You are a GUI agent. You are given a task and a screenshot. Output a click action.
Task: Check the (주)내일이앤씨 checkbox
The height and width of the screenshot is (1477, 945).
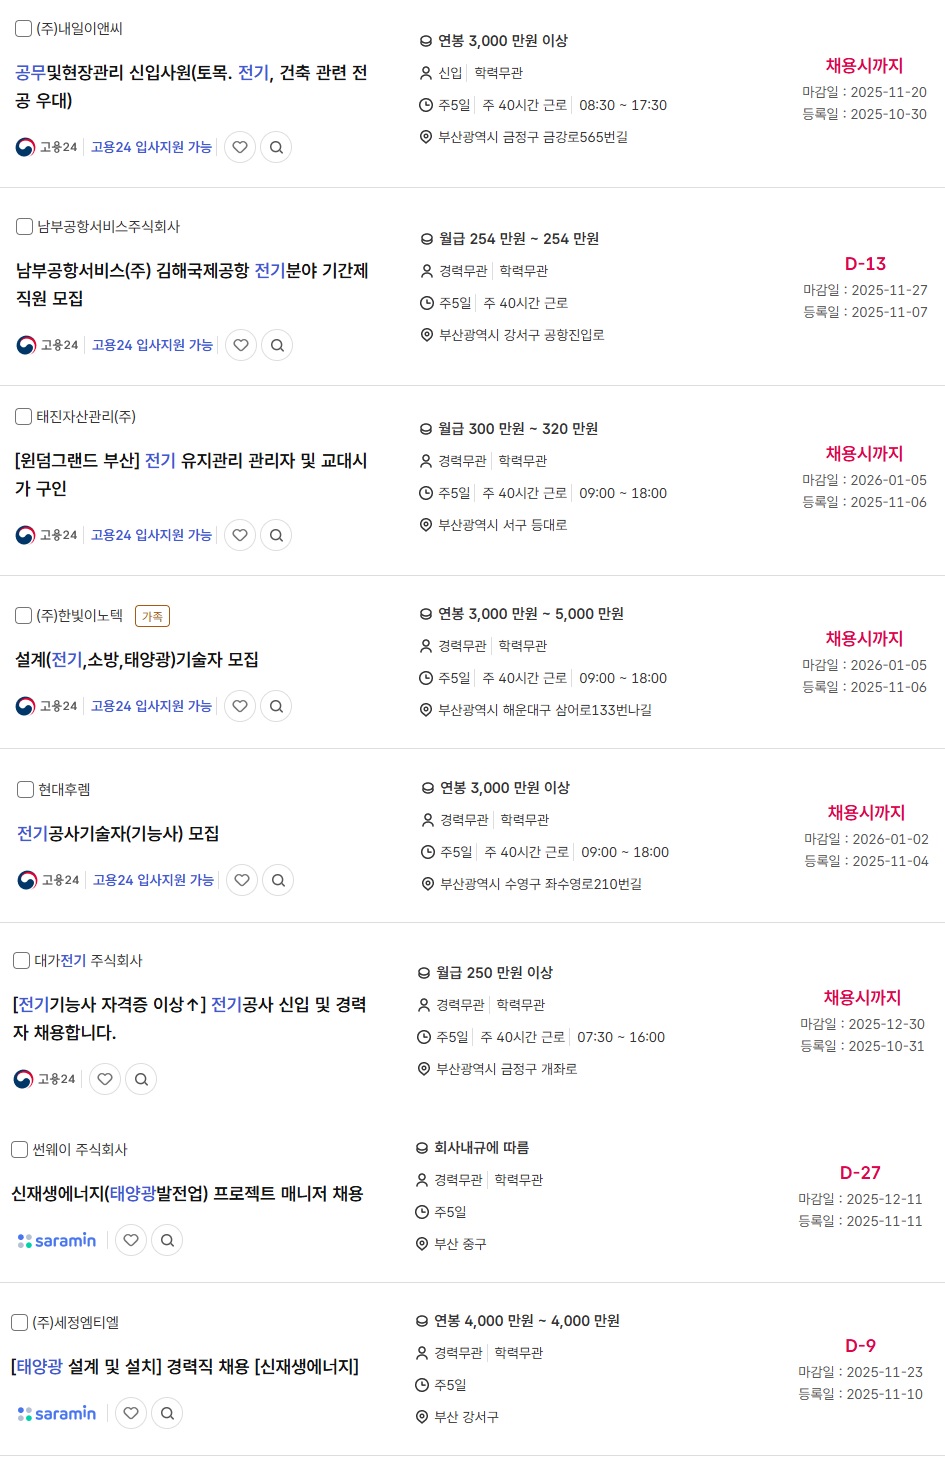23,29
